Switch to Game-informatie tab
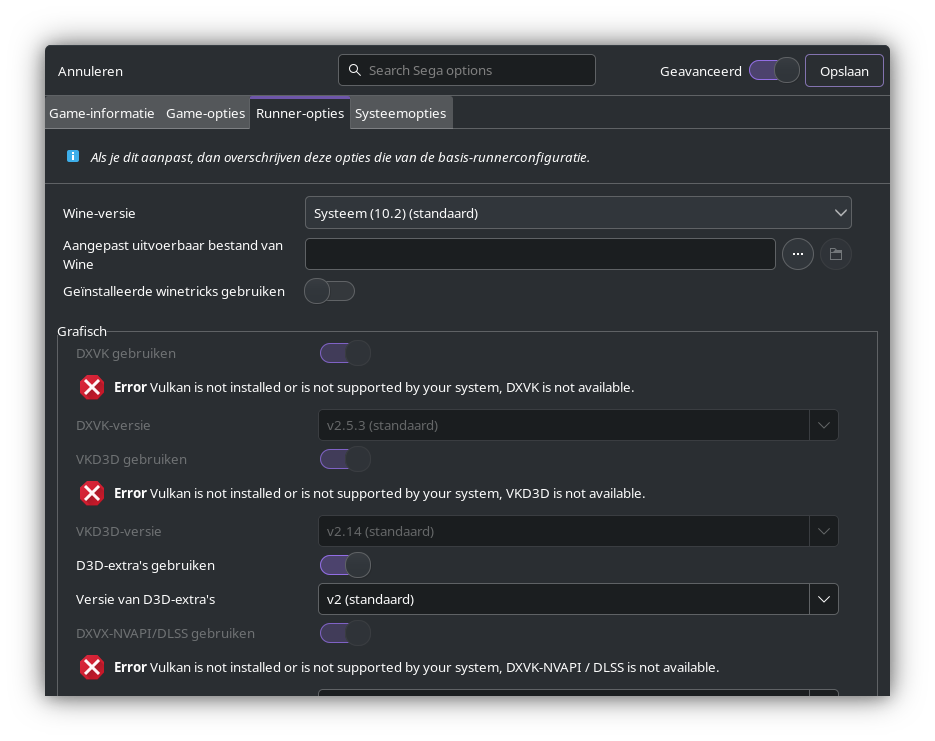This screenshot has width=935, height=741. click(102, 113)
